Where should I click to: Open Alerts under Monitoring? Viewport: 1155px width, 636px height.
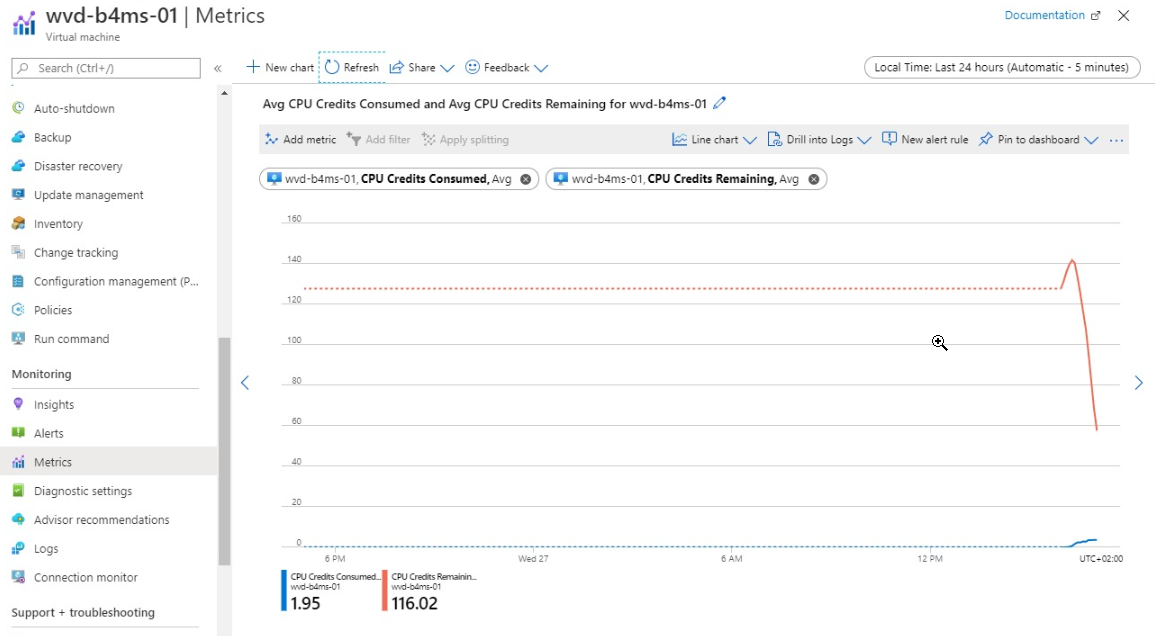click(x=49, y=433)
